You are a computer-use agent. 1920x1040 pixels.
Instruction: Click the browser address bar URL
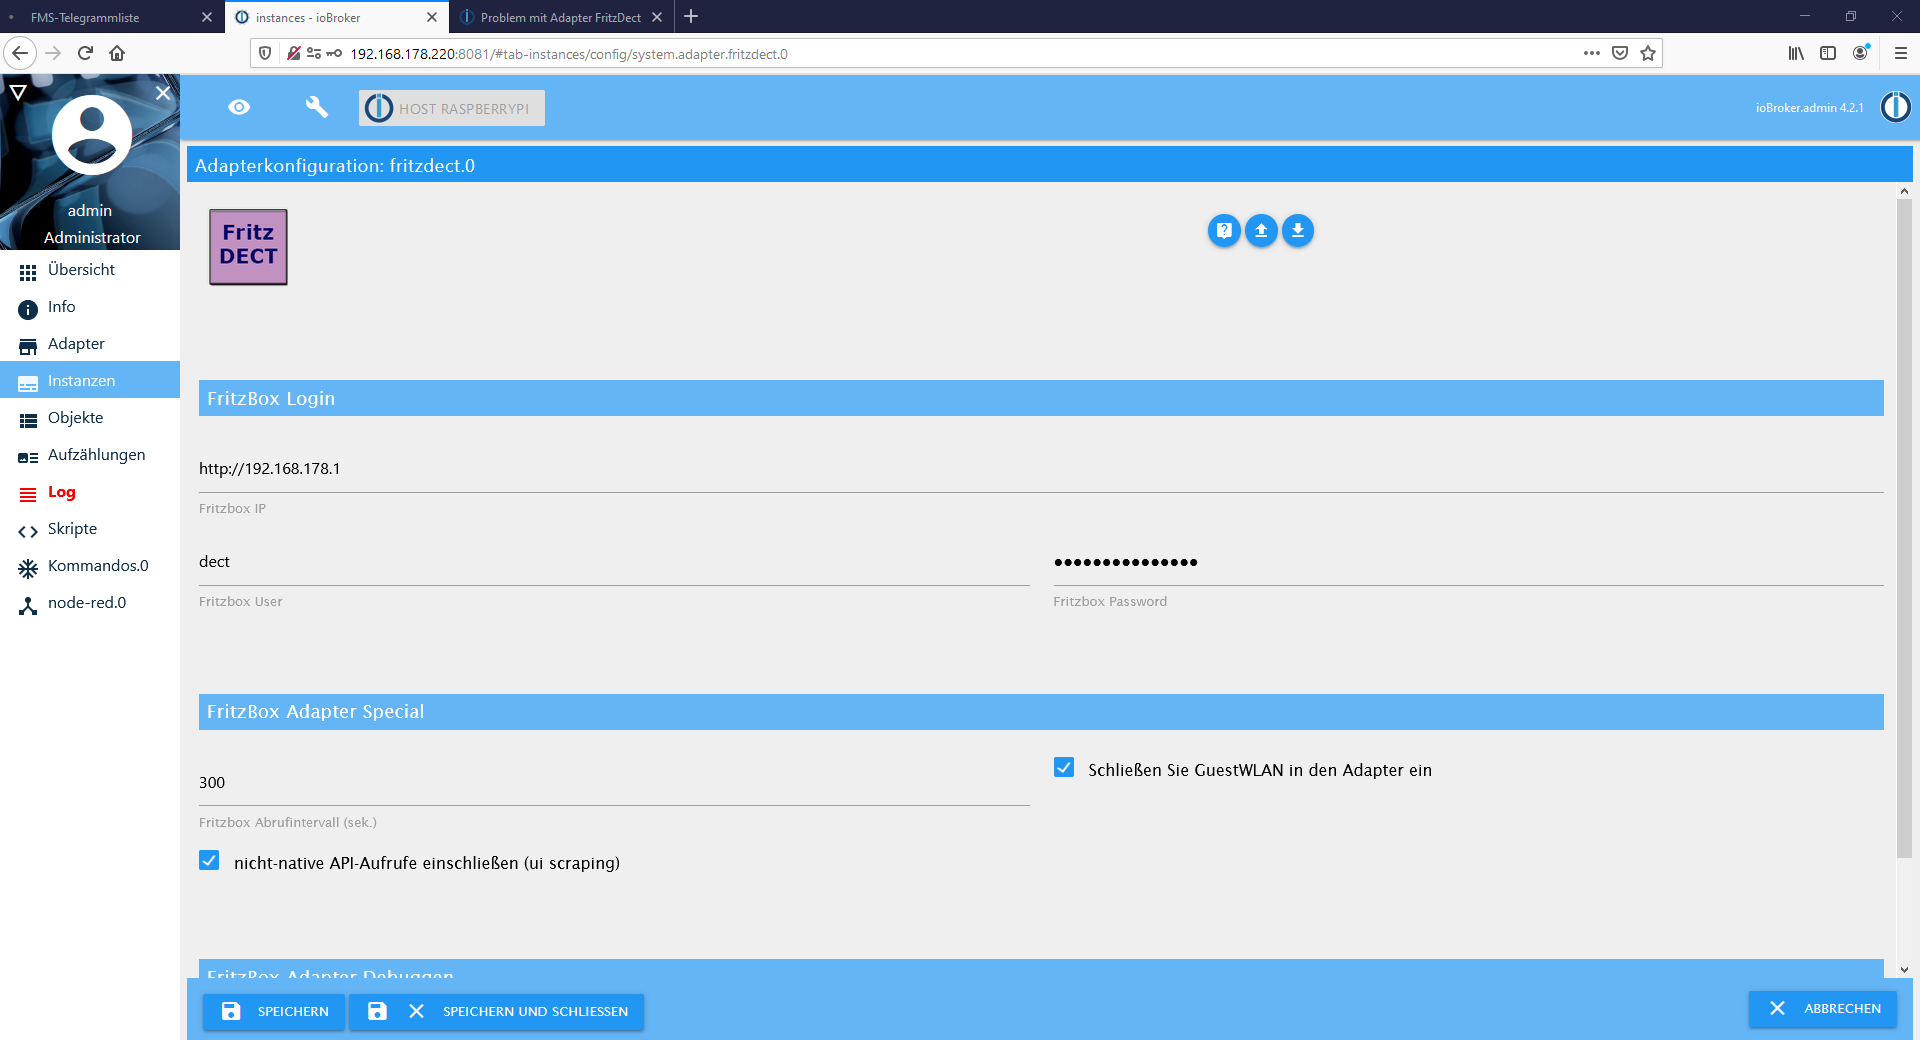[x=568, y=54]
